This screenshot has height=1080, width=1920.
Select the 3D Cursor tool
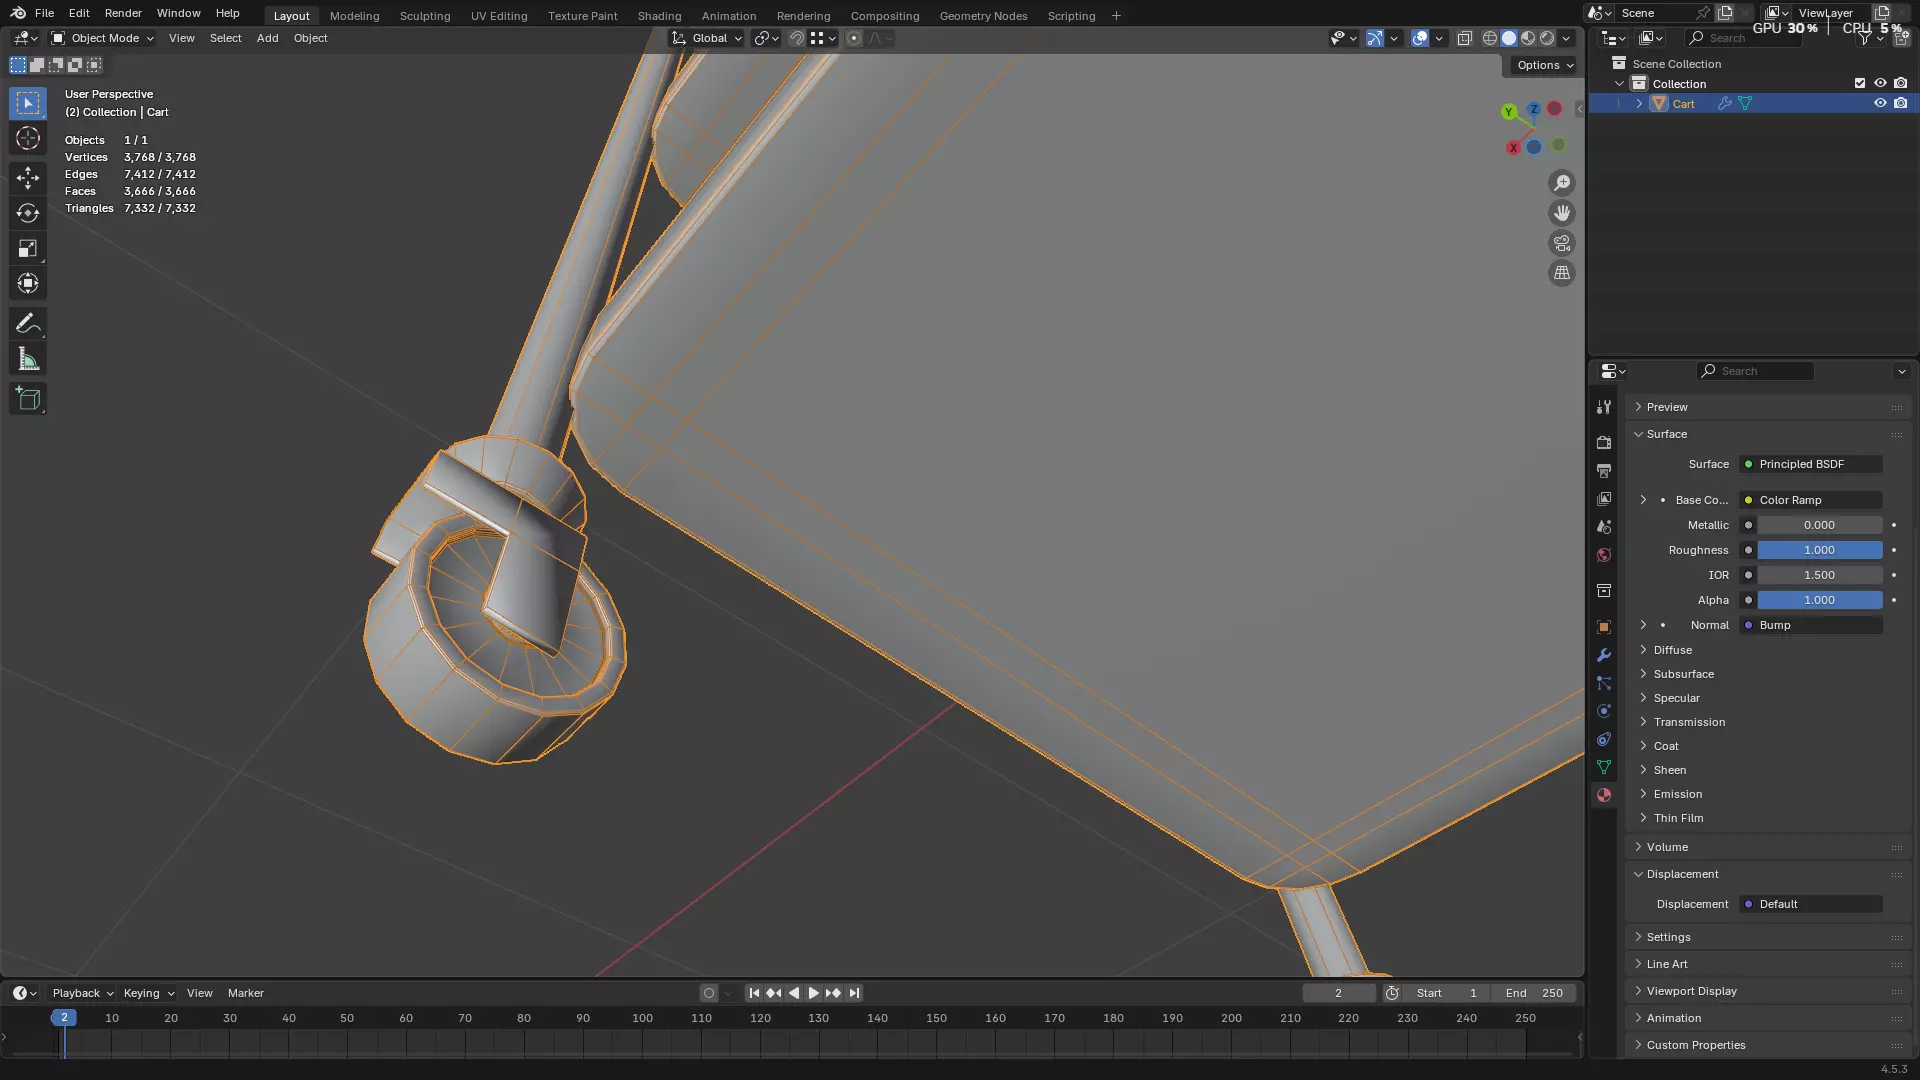click(x=28, y=138)
